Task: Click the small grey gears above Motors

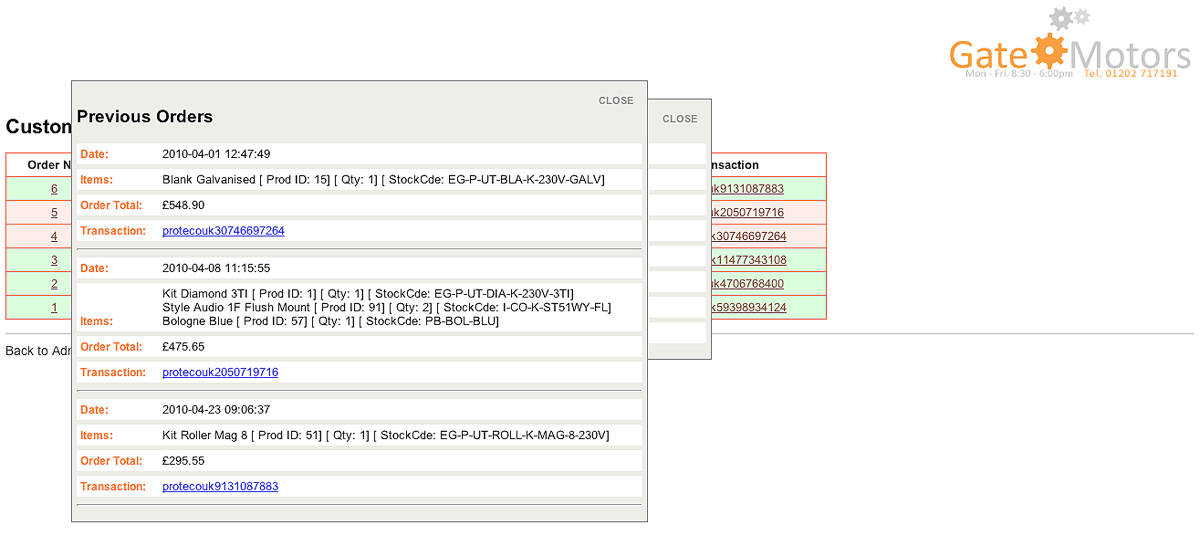Action: pyautogui.click(x=1069, y=17)
